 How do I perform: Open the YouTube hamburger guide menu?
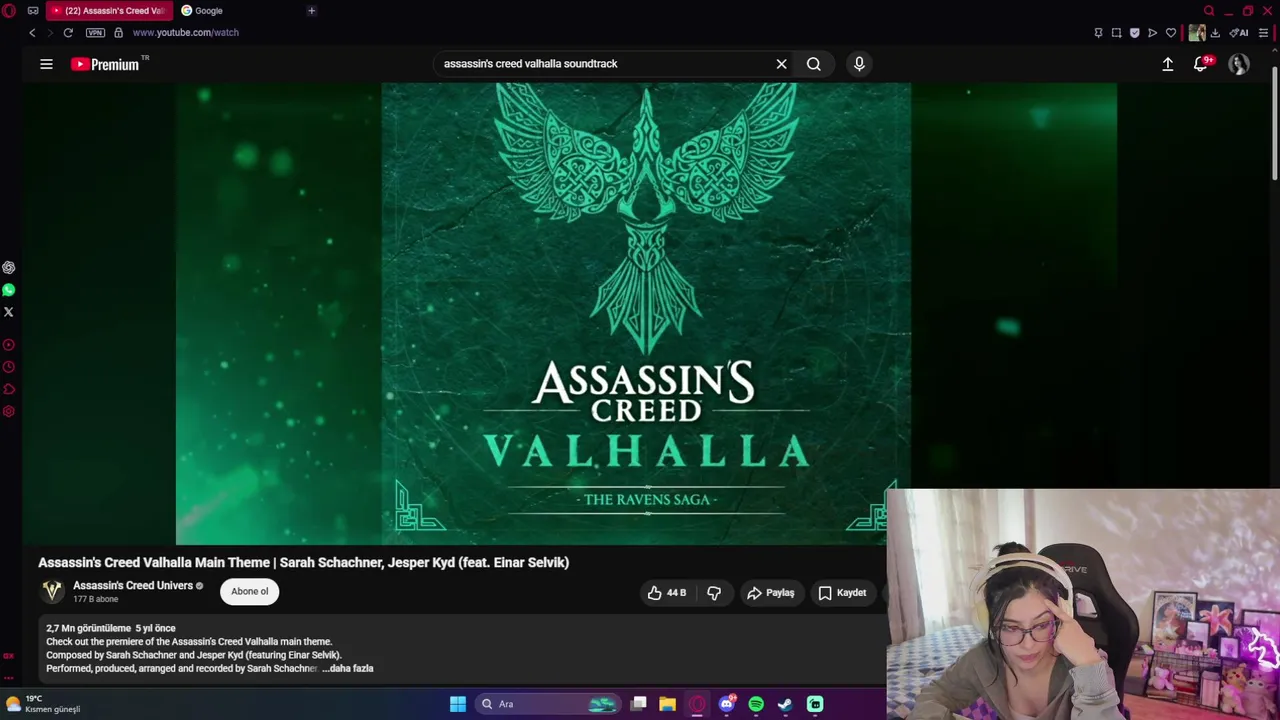click(46, 64)
